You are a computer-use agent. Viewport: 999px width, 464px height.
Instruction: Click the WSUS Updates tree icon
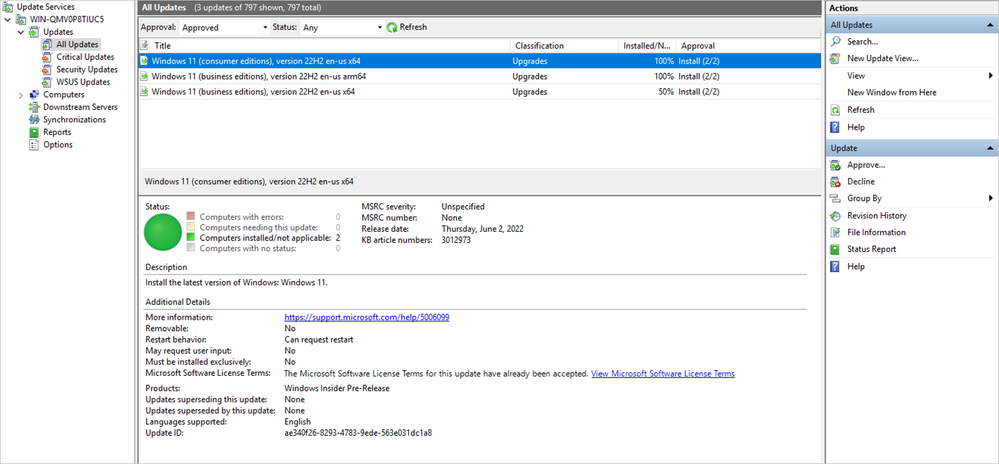click(x=47, y=82)
